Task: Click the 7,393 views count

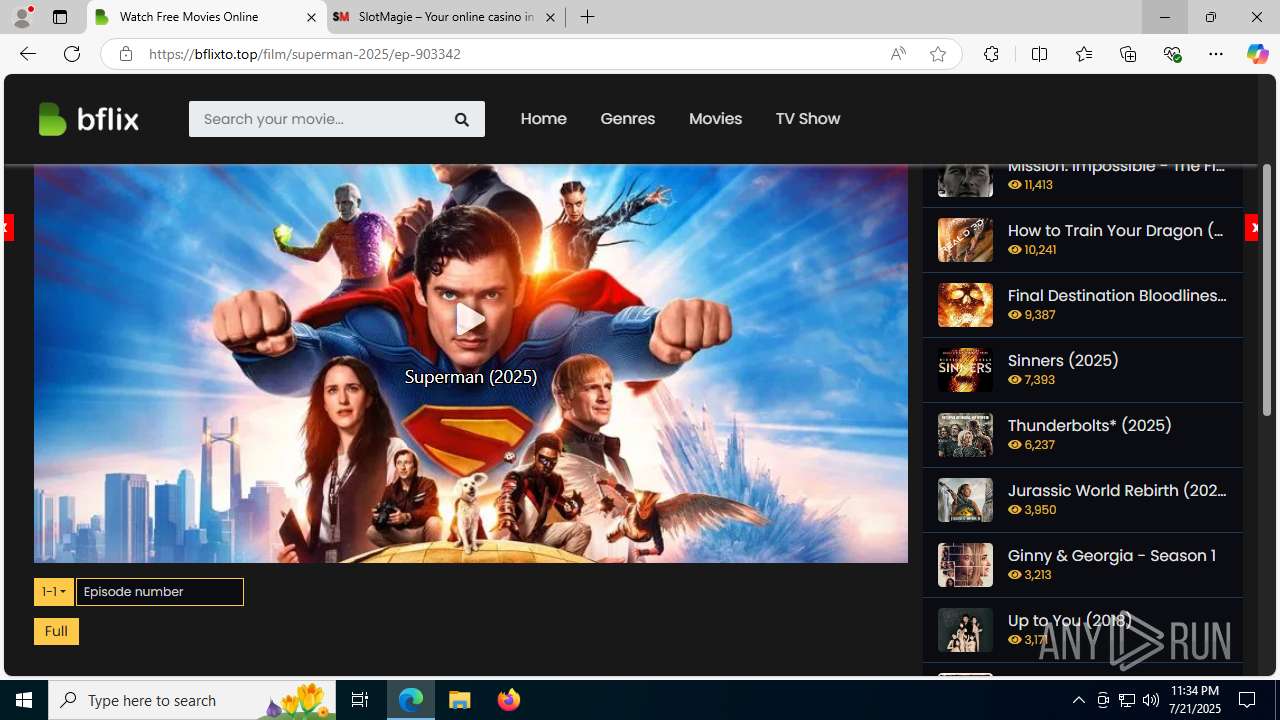Action: (1032, 380)
